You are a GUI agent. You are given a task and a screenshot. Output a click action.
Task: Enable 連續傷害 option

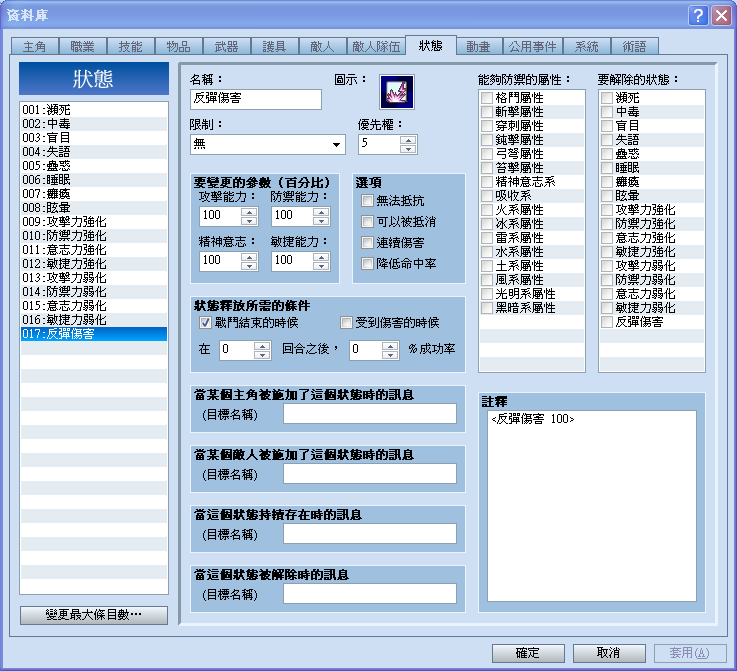coord(368,243)
